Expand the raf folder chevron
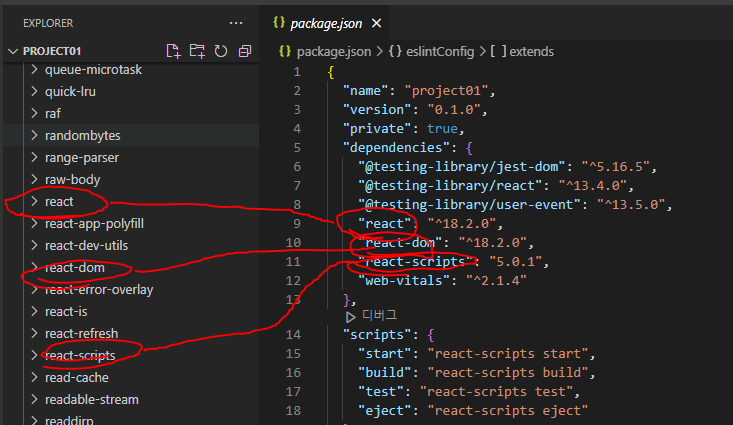The width and height of the screenshot is (733, 425). pos(34,114)
